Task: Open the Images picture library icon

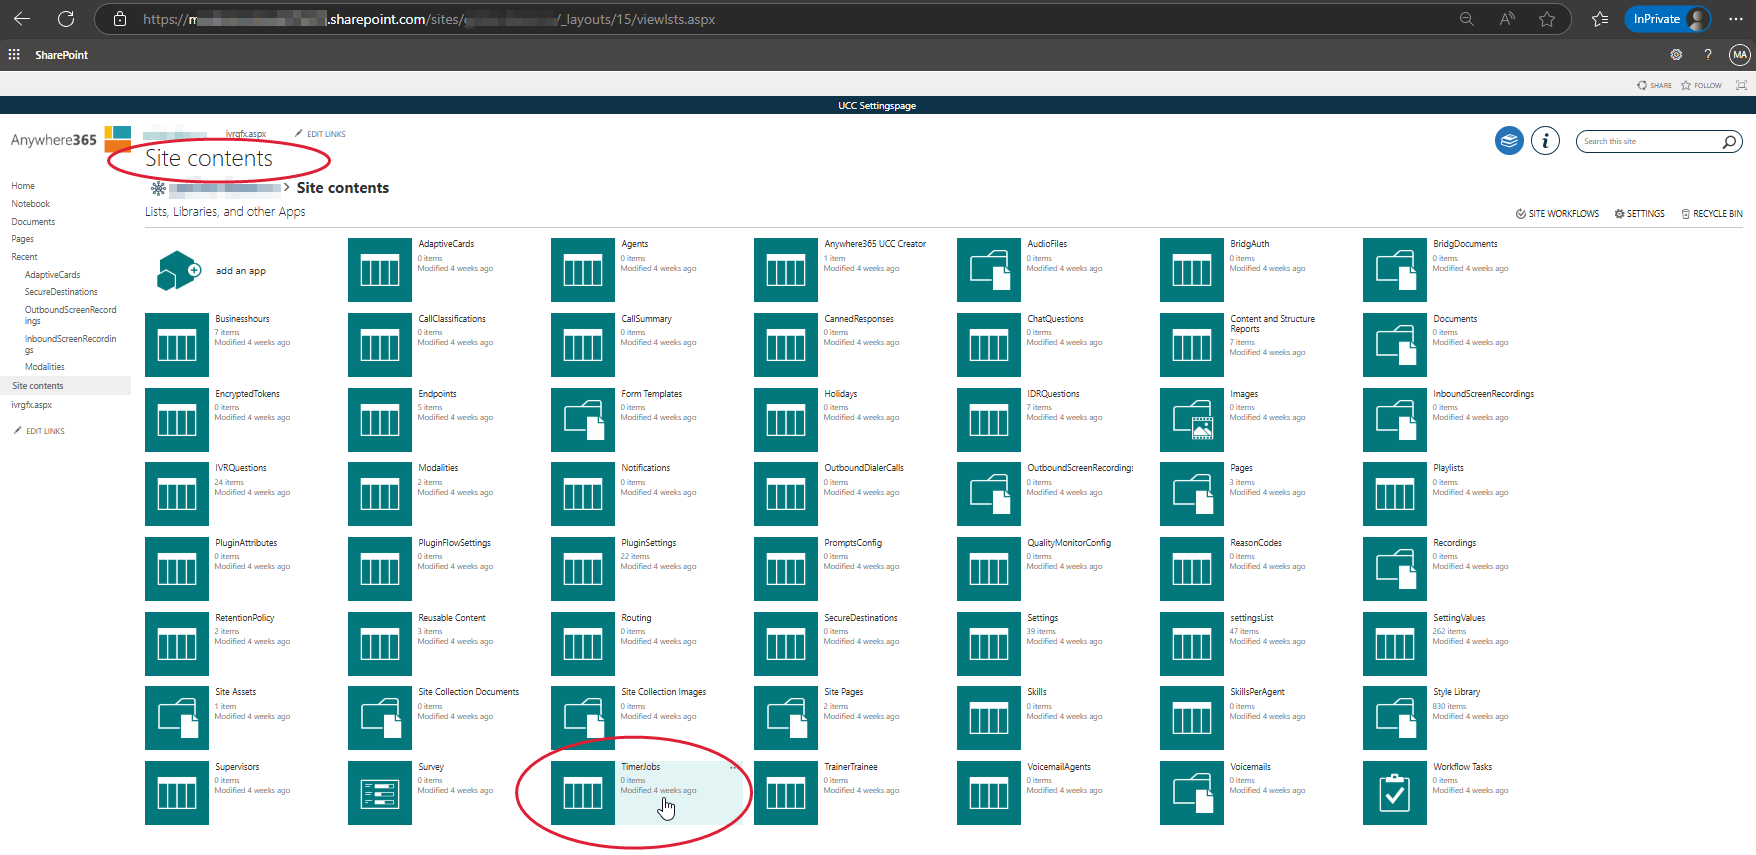Action: [x=1192, y=420]
